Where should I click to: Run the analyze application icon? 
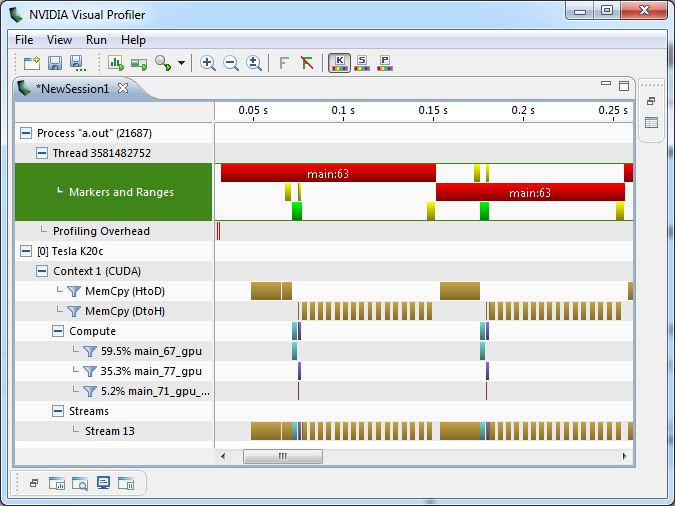point(116,63)
